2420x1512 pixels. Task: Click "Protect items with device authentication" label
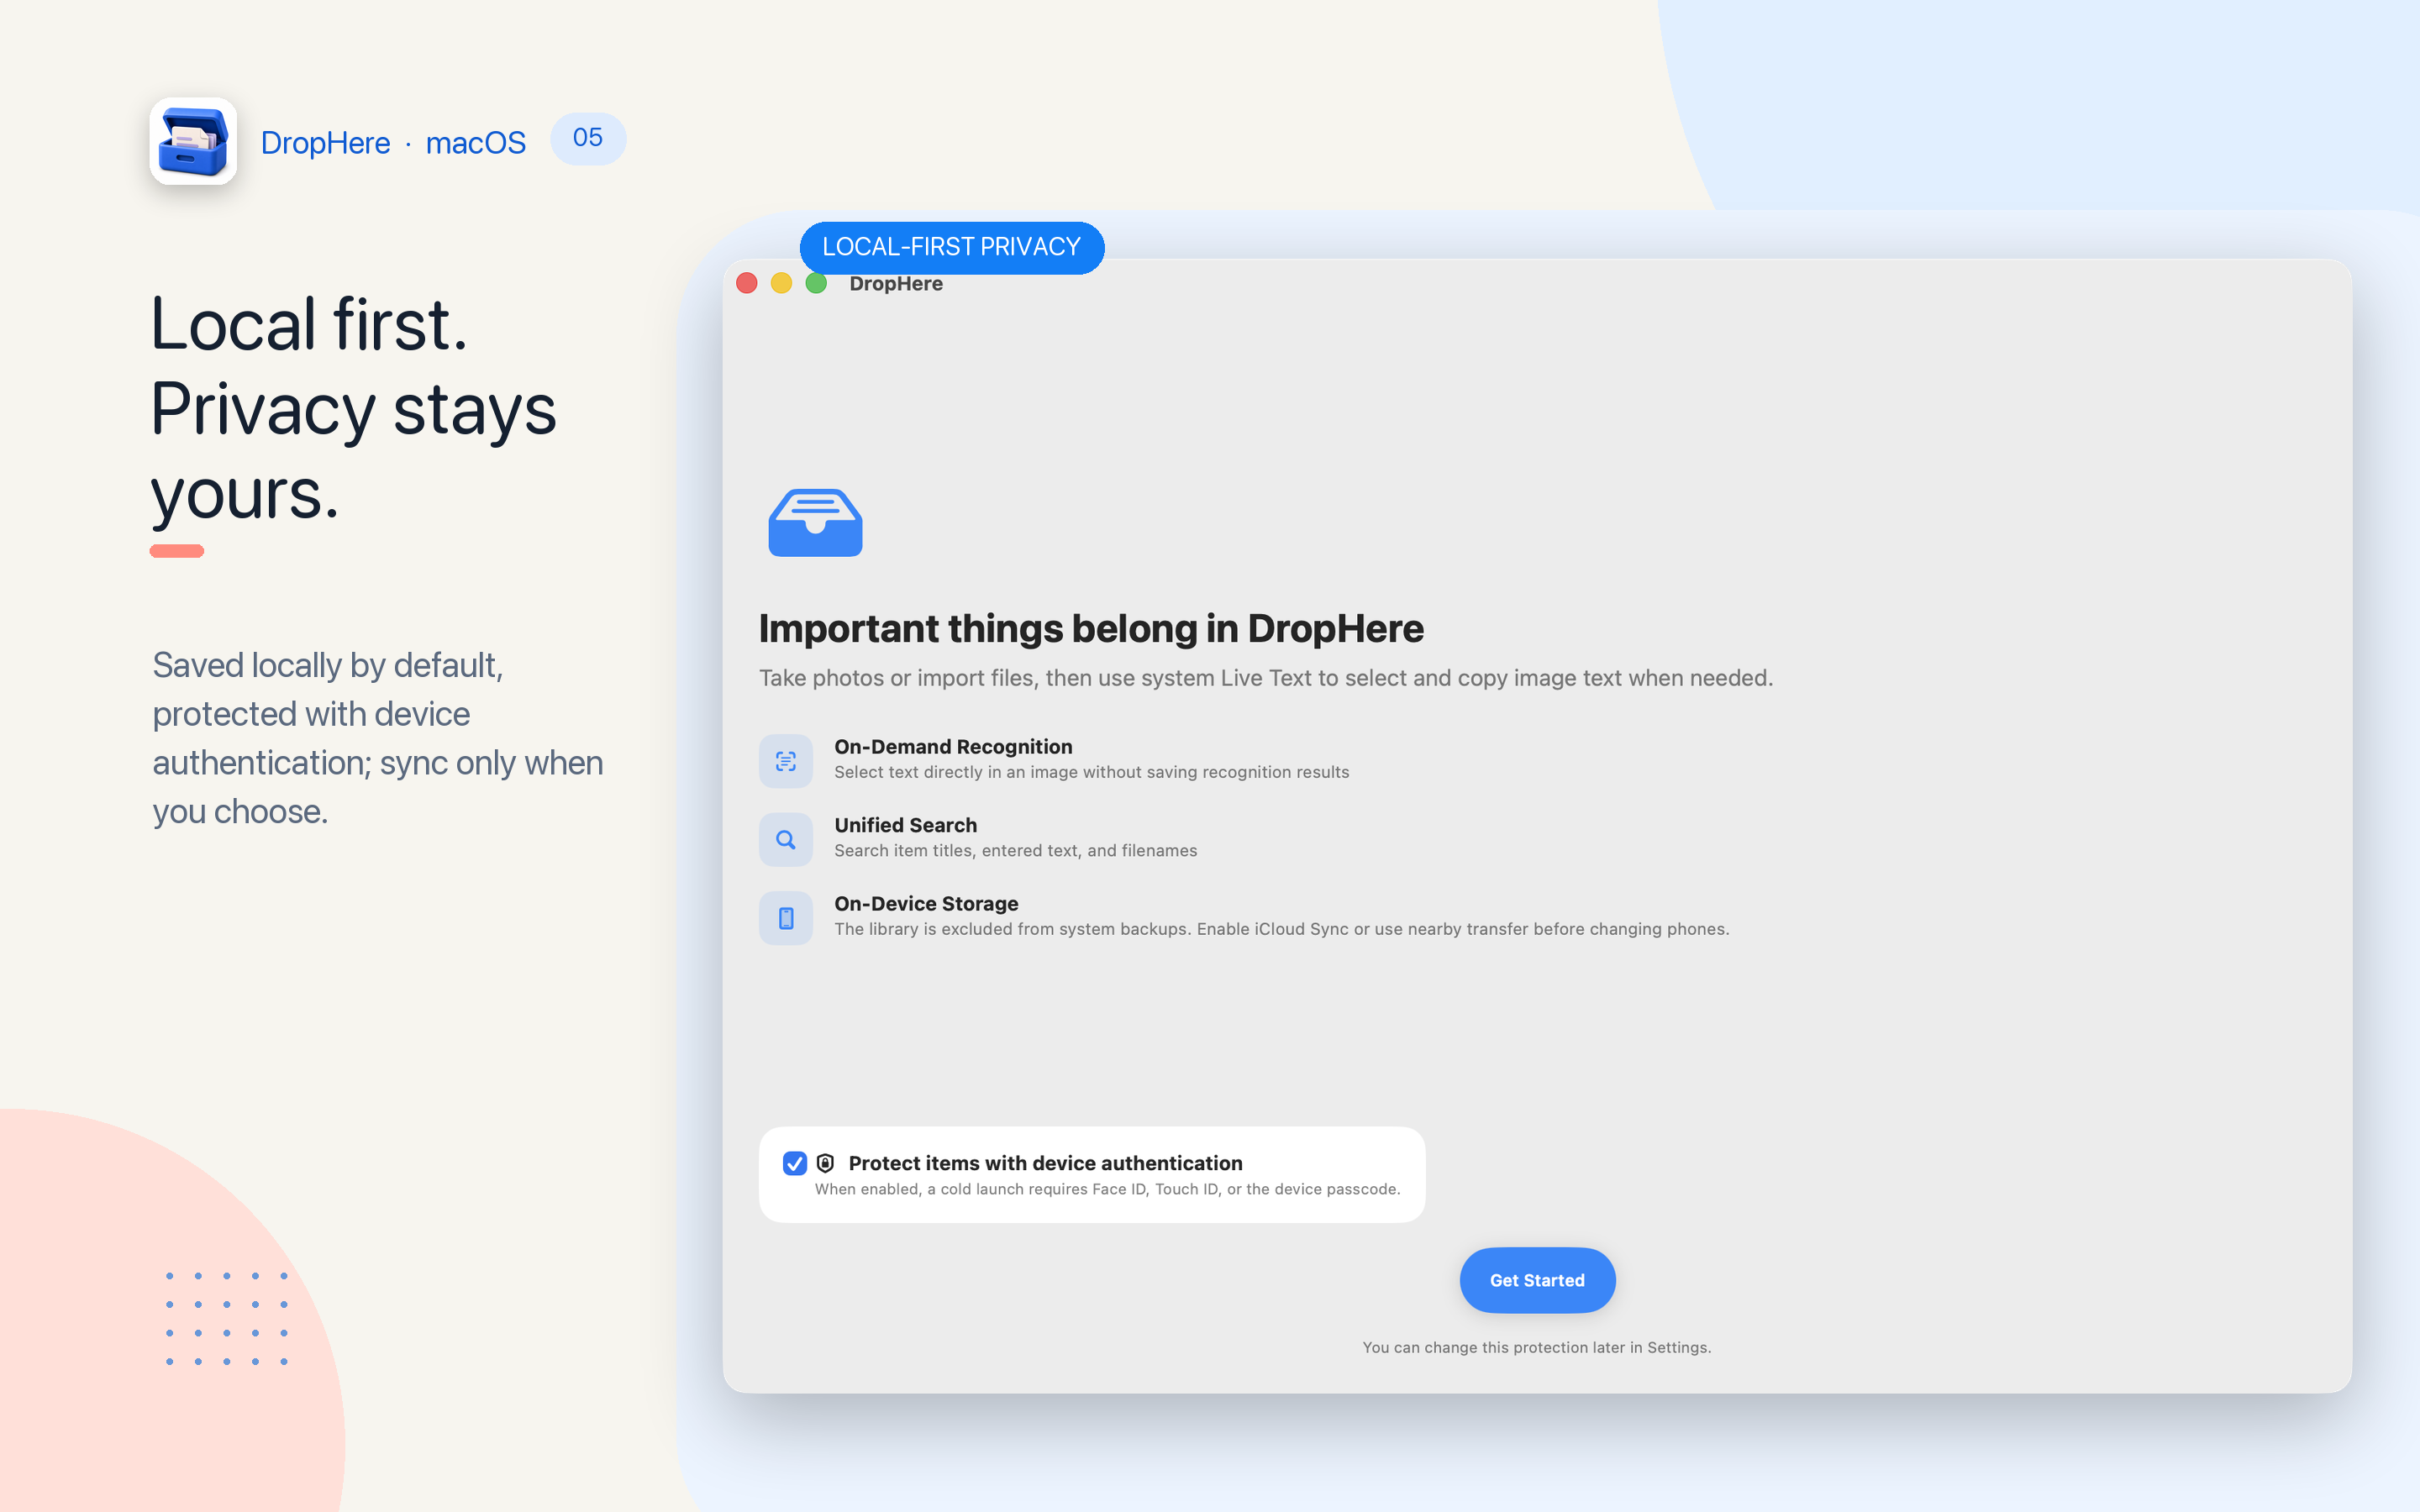1046,1163
